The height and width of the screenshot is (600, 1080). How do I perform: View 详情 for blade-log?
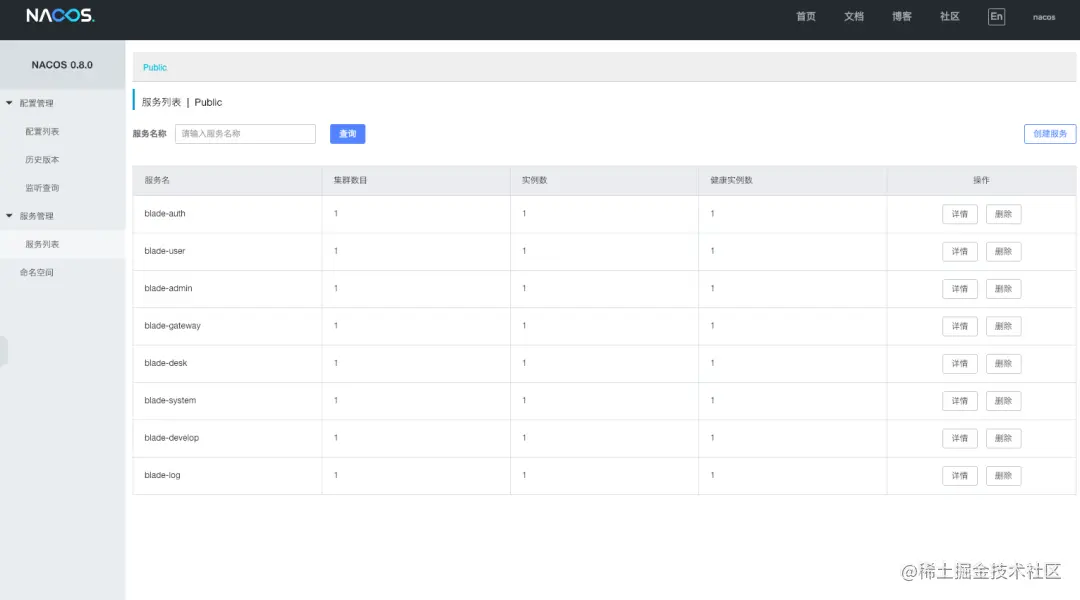pos(959,475)
